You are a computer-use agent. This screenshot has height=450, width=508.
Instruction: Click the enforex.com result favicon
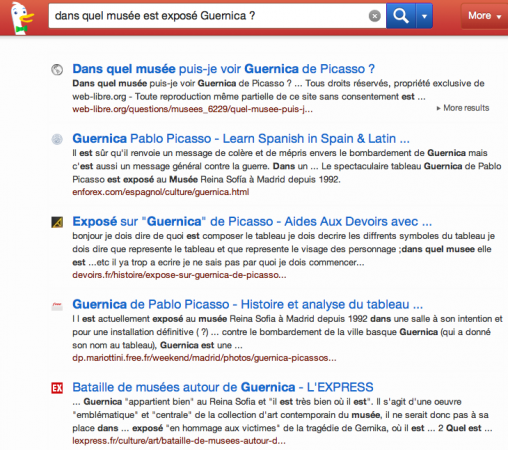pos(57,139)
